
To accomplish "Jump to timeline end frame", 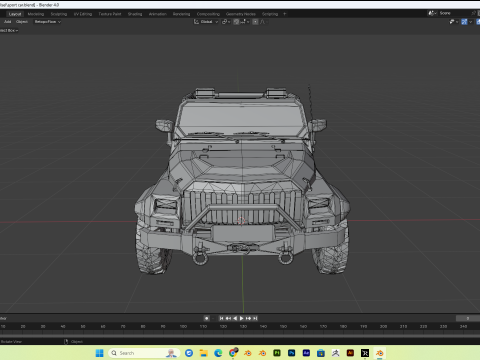I will coord(255,318).
